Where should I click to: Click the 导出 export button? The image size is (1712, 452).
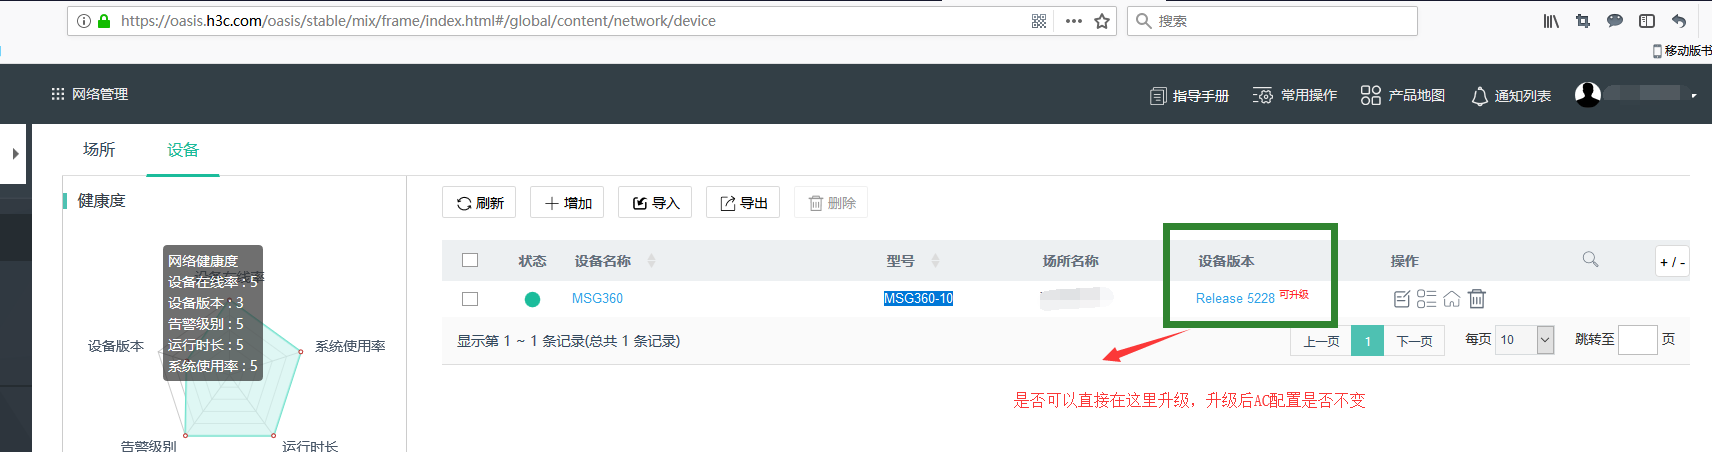[x=743, y=203]
